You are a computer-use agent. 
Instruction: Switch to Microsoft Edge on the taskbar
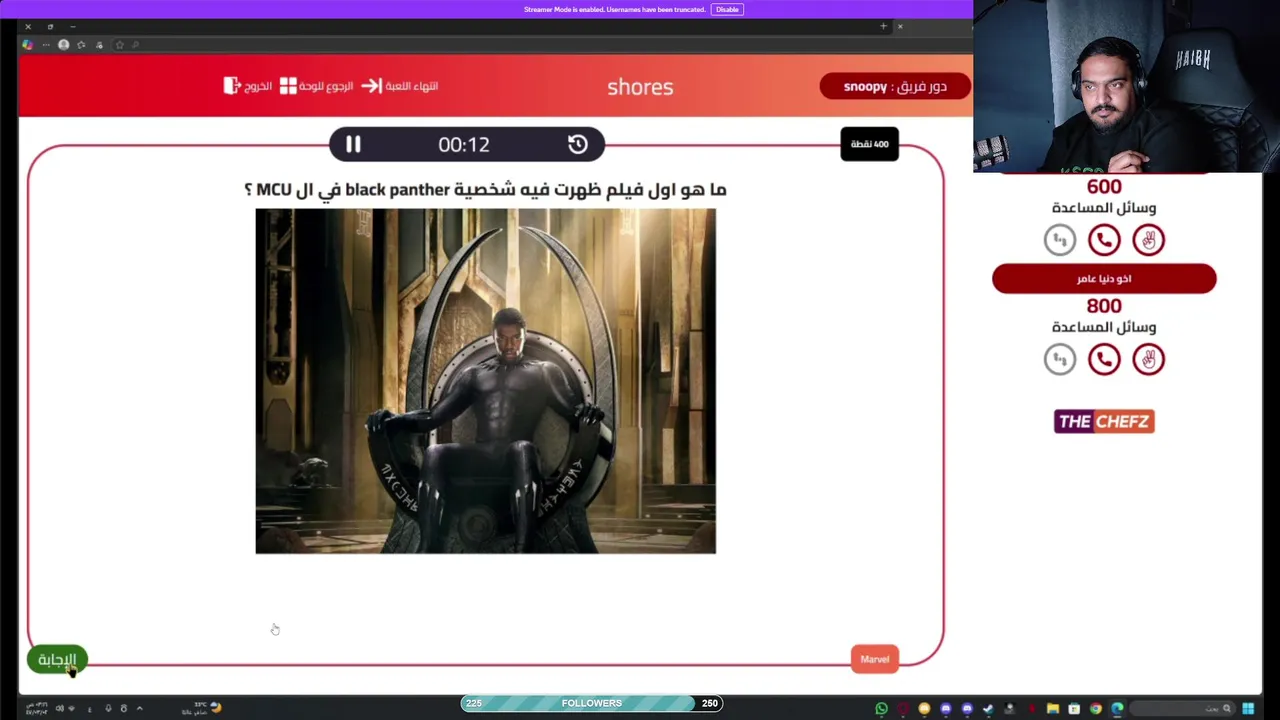tap(1117, 709)
